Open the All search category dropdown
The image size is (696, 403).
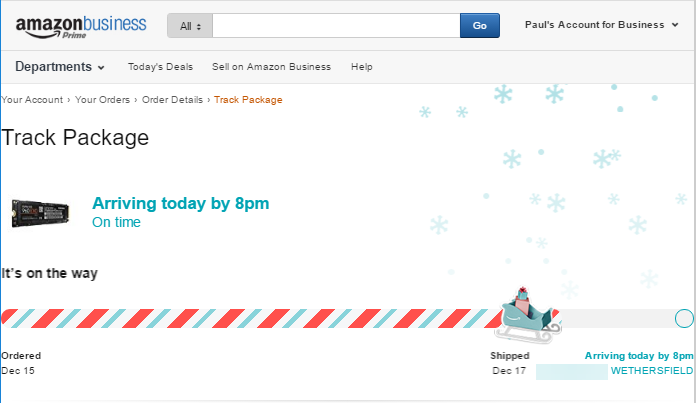pyautogui.click(x=190, y=26)
